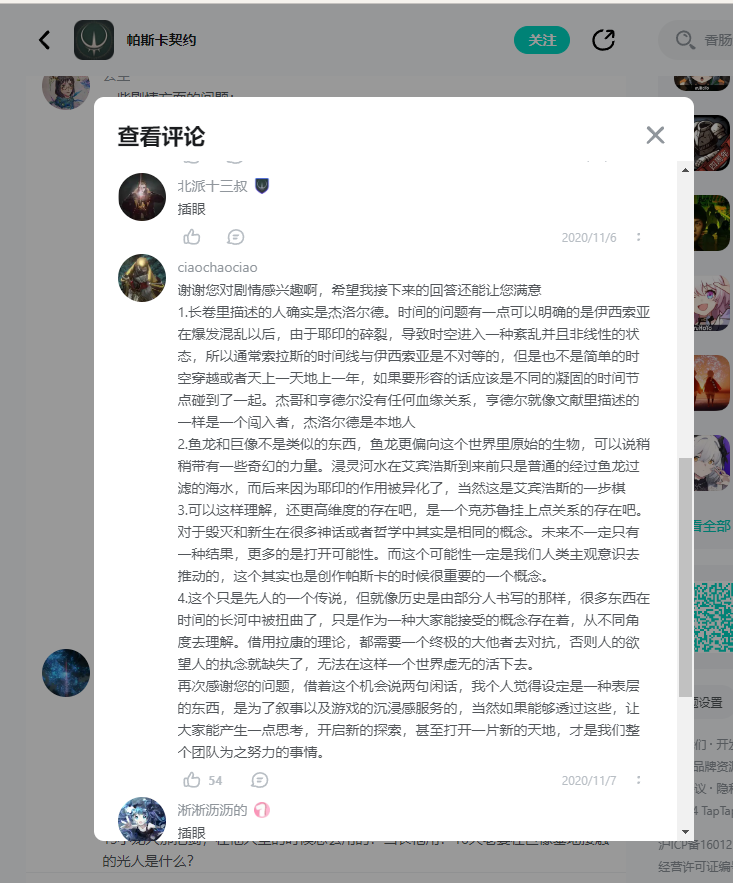Reply to 北派十三叔's comment
Viewport: 733px width, 883px height.
235,237
